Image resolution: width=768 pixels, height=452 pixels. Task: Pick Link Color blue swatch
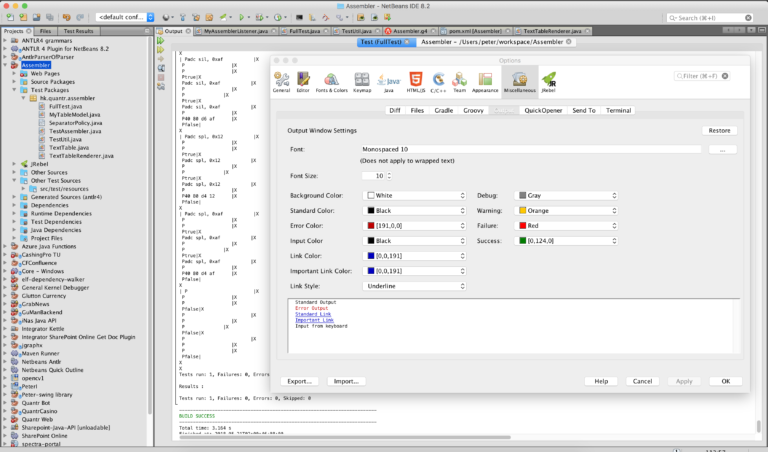pos(371,256)
